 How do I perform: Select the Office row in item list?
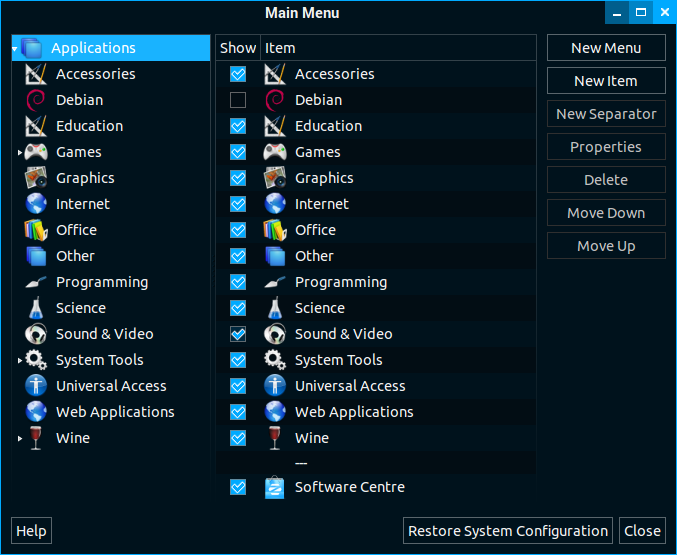click(x=315, y=230)
